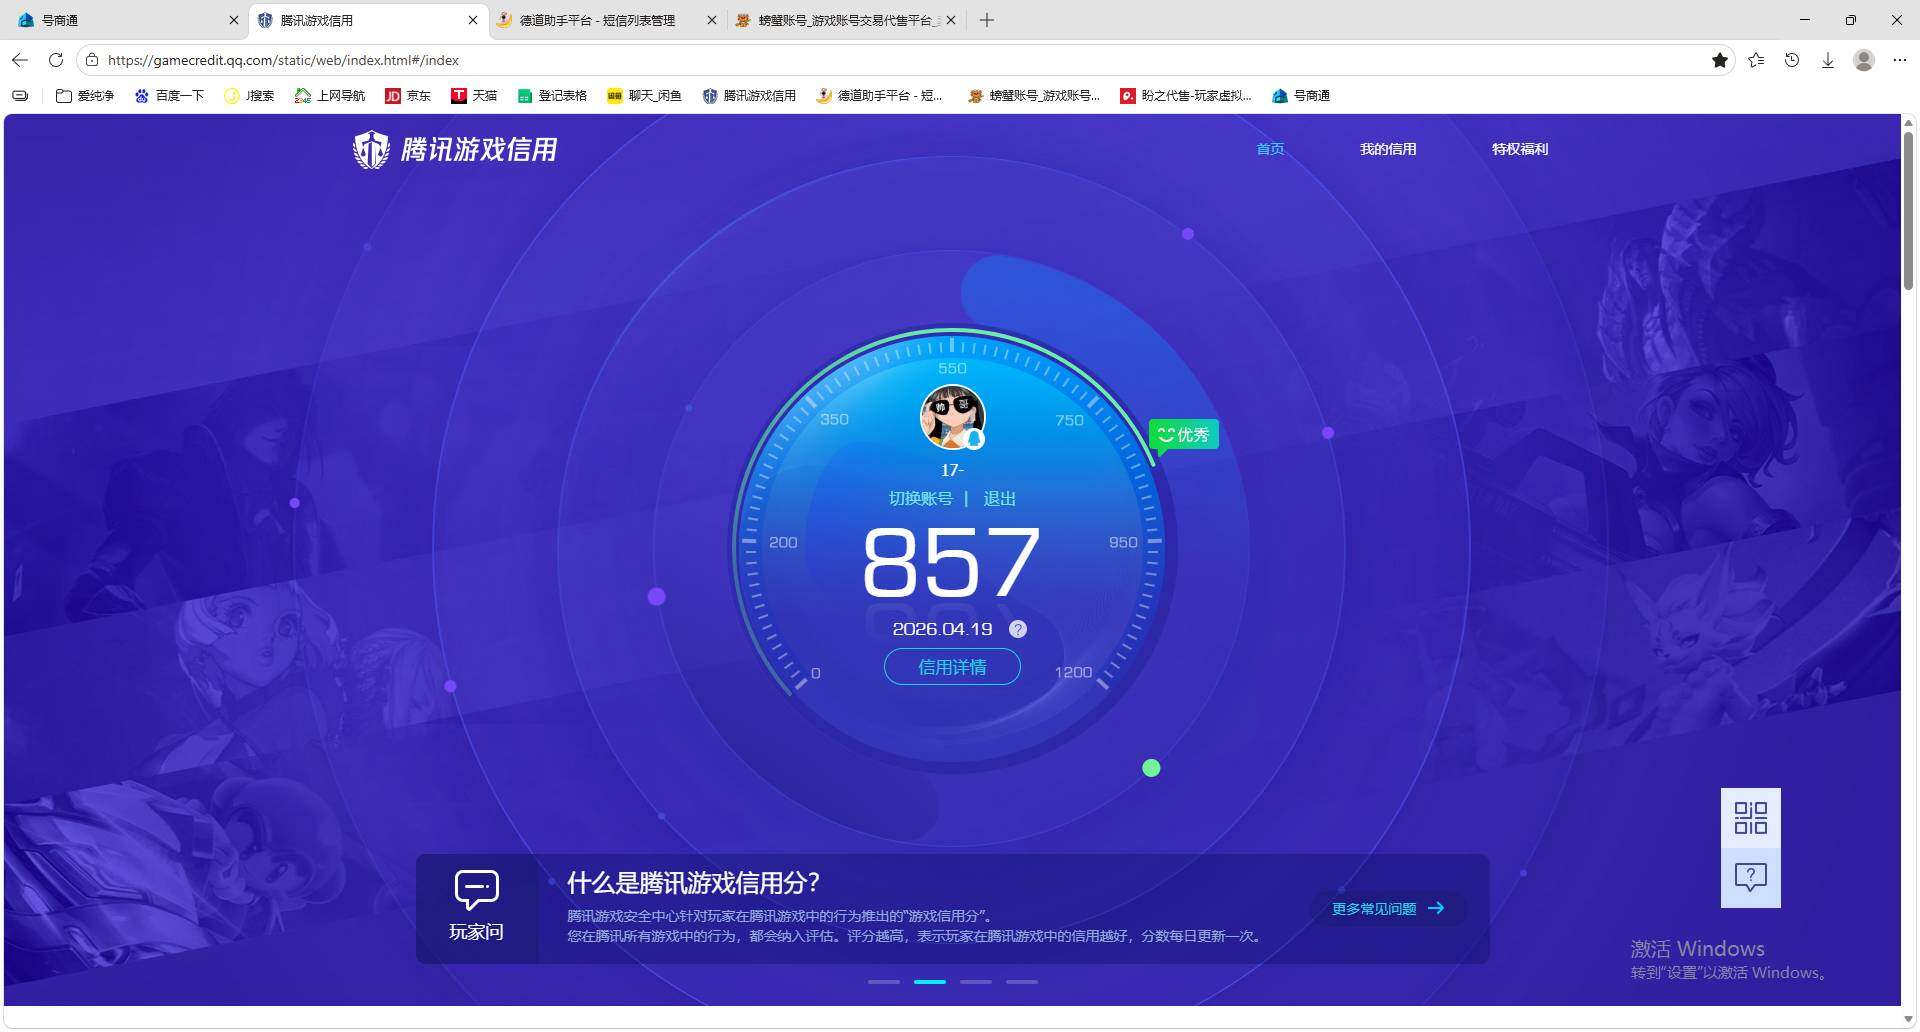Image resolution: width=1920 pixels, height=1032 pixels.
Task: Click 切换账号 to switch accounts
Action: 921,498
